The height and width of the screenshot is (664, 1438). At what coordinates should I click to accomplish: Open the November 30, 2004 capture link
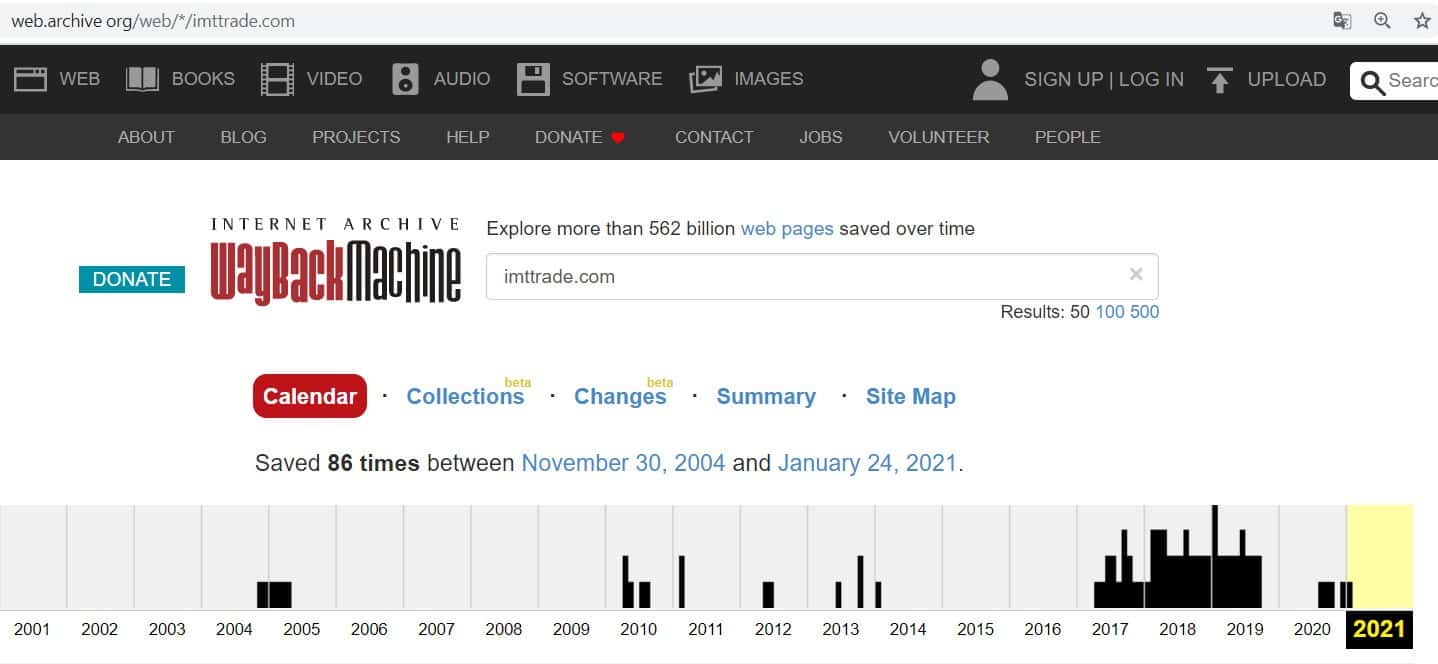623,463
